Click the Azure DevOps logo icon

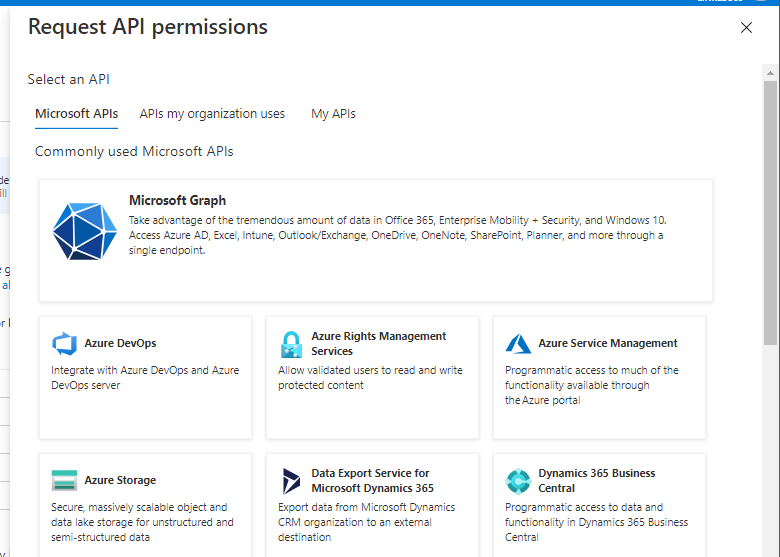click(65, 344)
